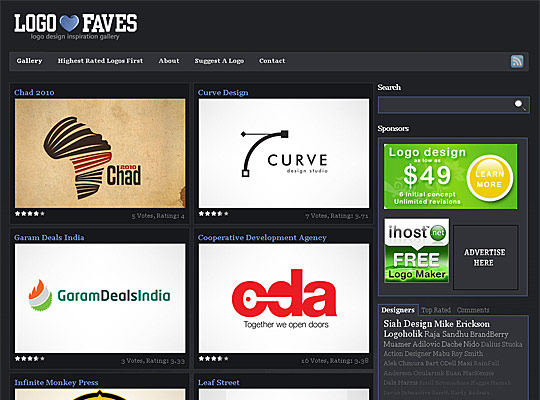This screenshot has width=540, height=400.
Task: Click the $49 Logo design banner
Action: (x=450, y=176)
